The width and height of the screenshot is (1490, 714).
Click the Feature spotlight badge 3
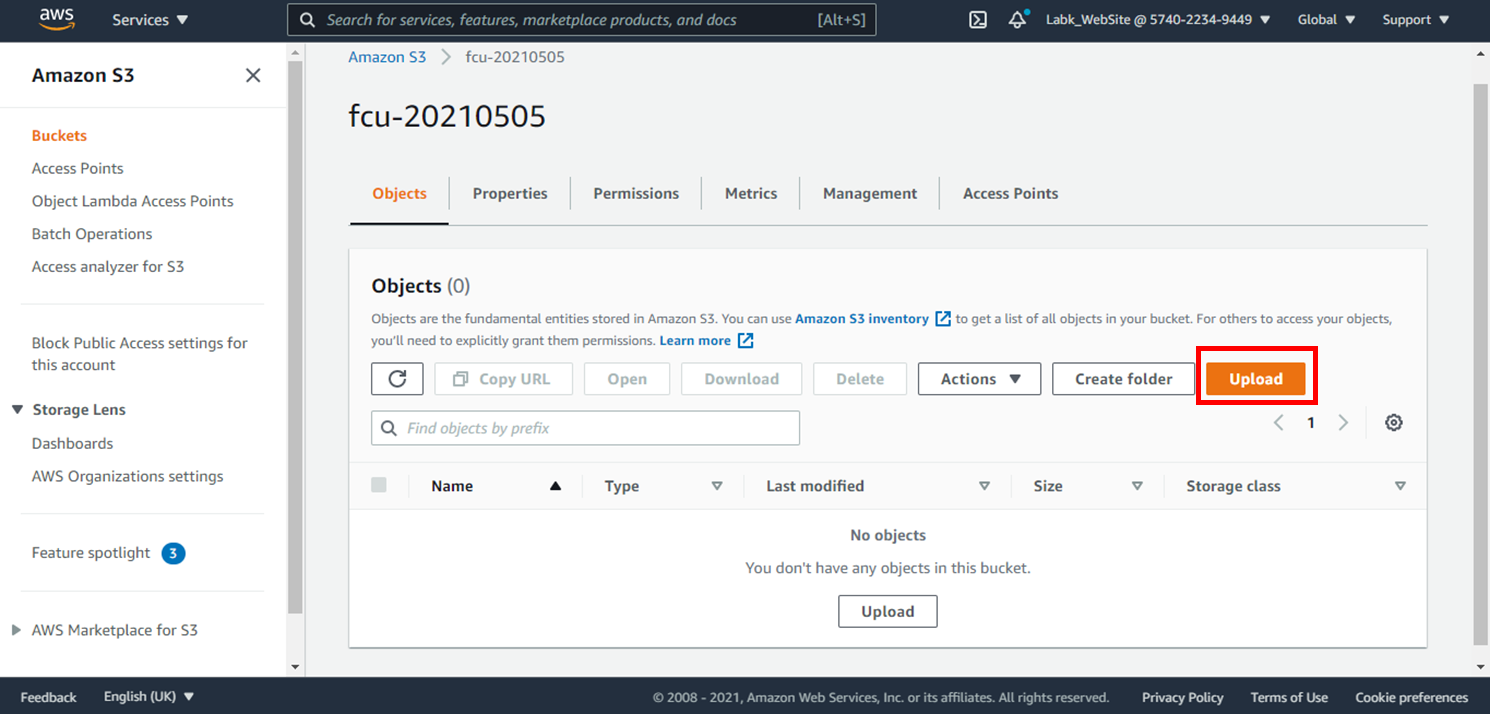[174, 553]
